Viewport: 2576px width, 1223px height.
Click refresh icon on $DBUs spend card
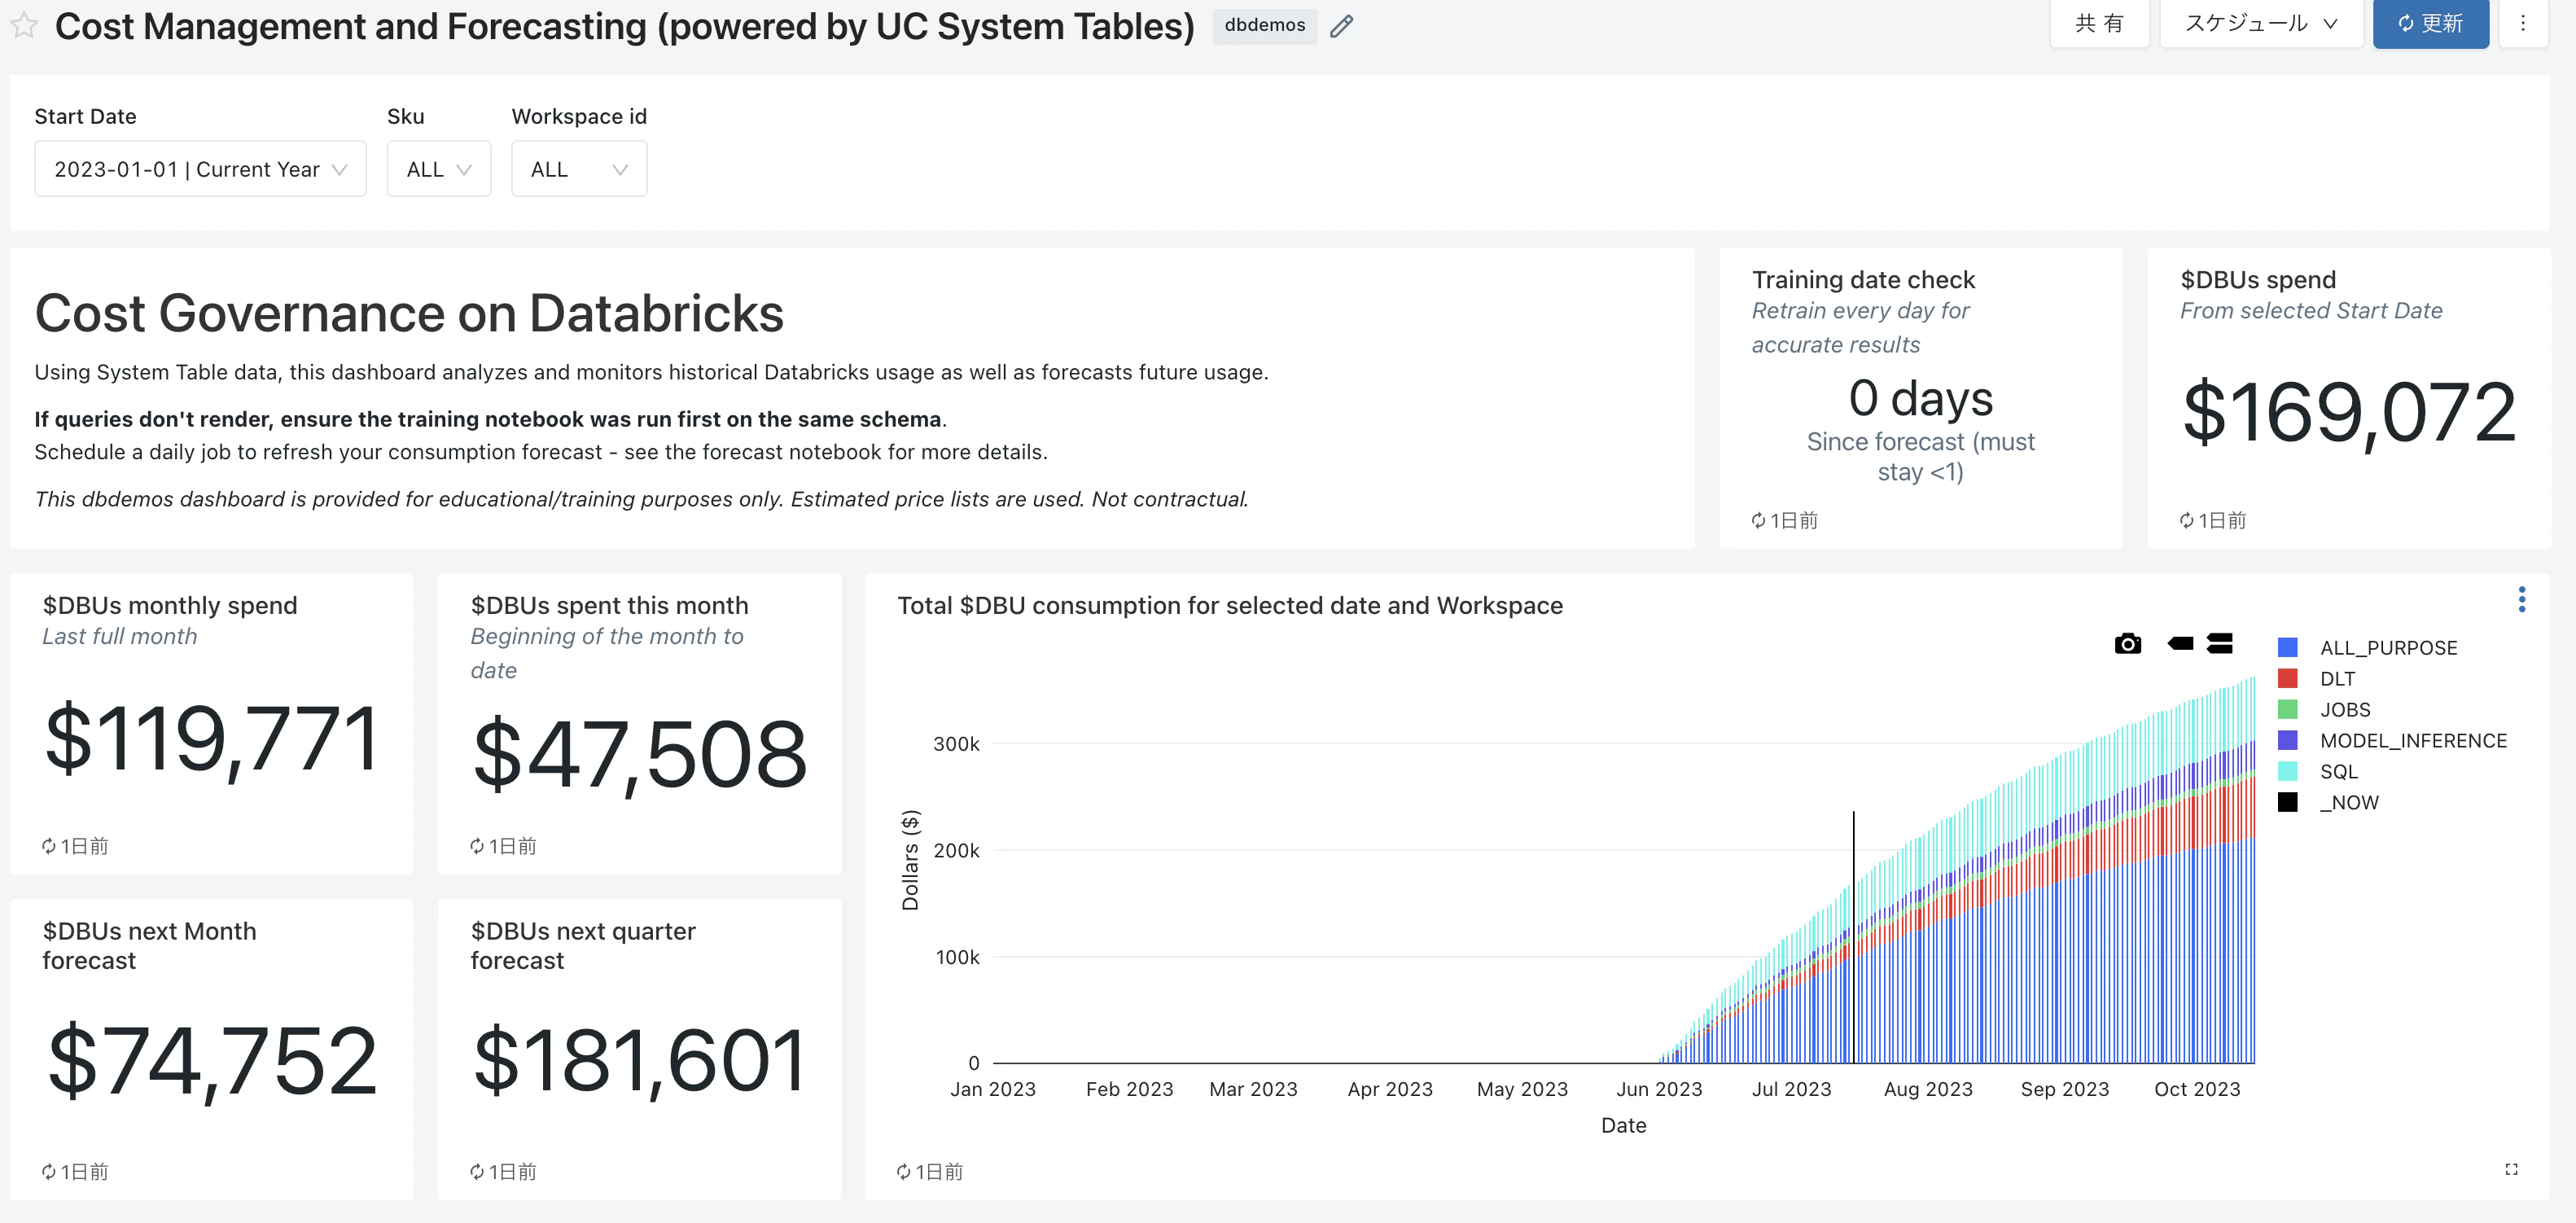click(2186, 520)
